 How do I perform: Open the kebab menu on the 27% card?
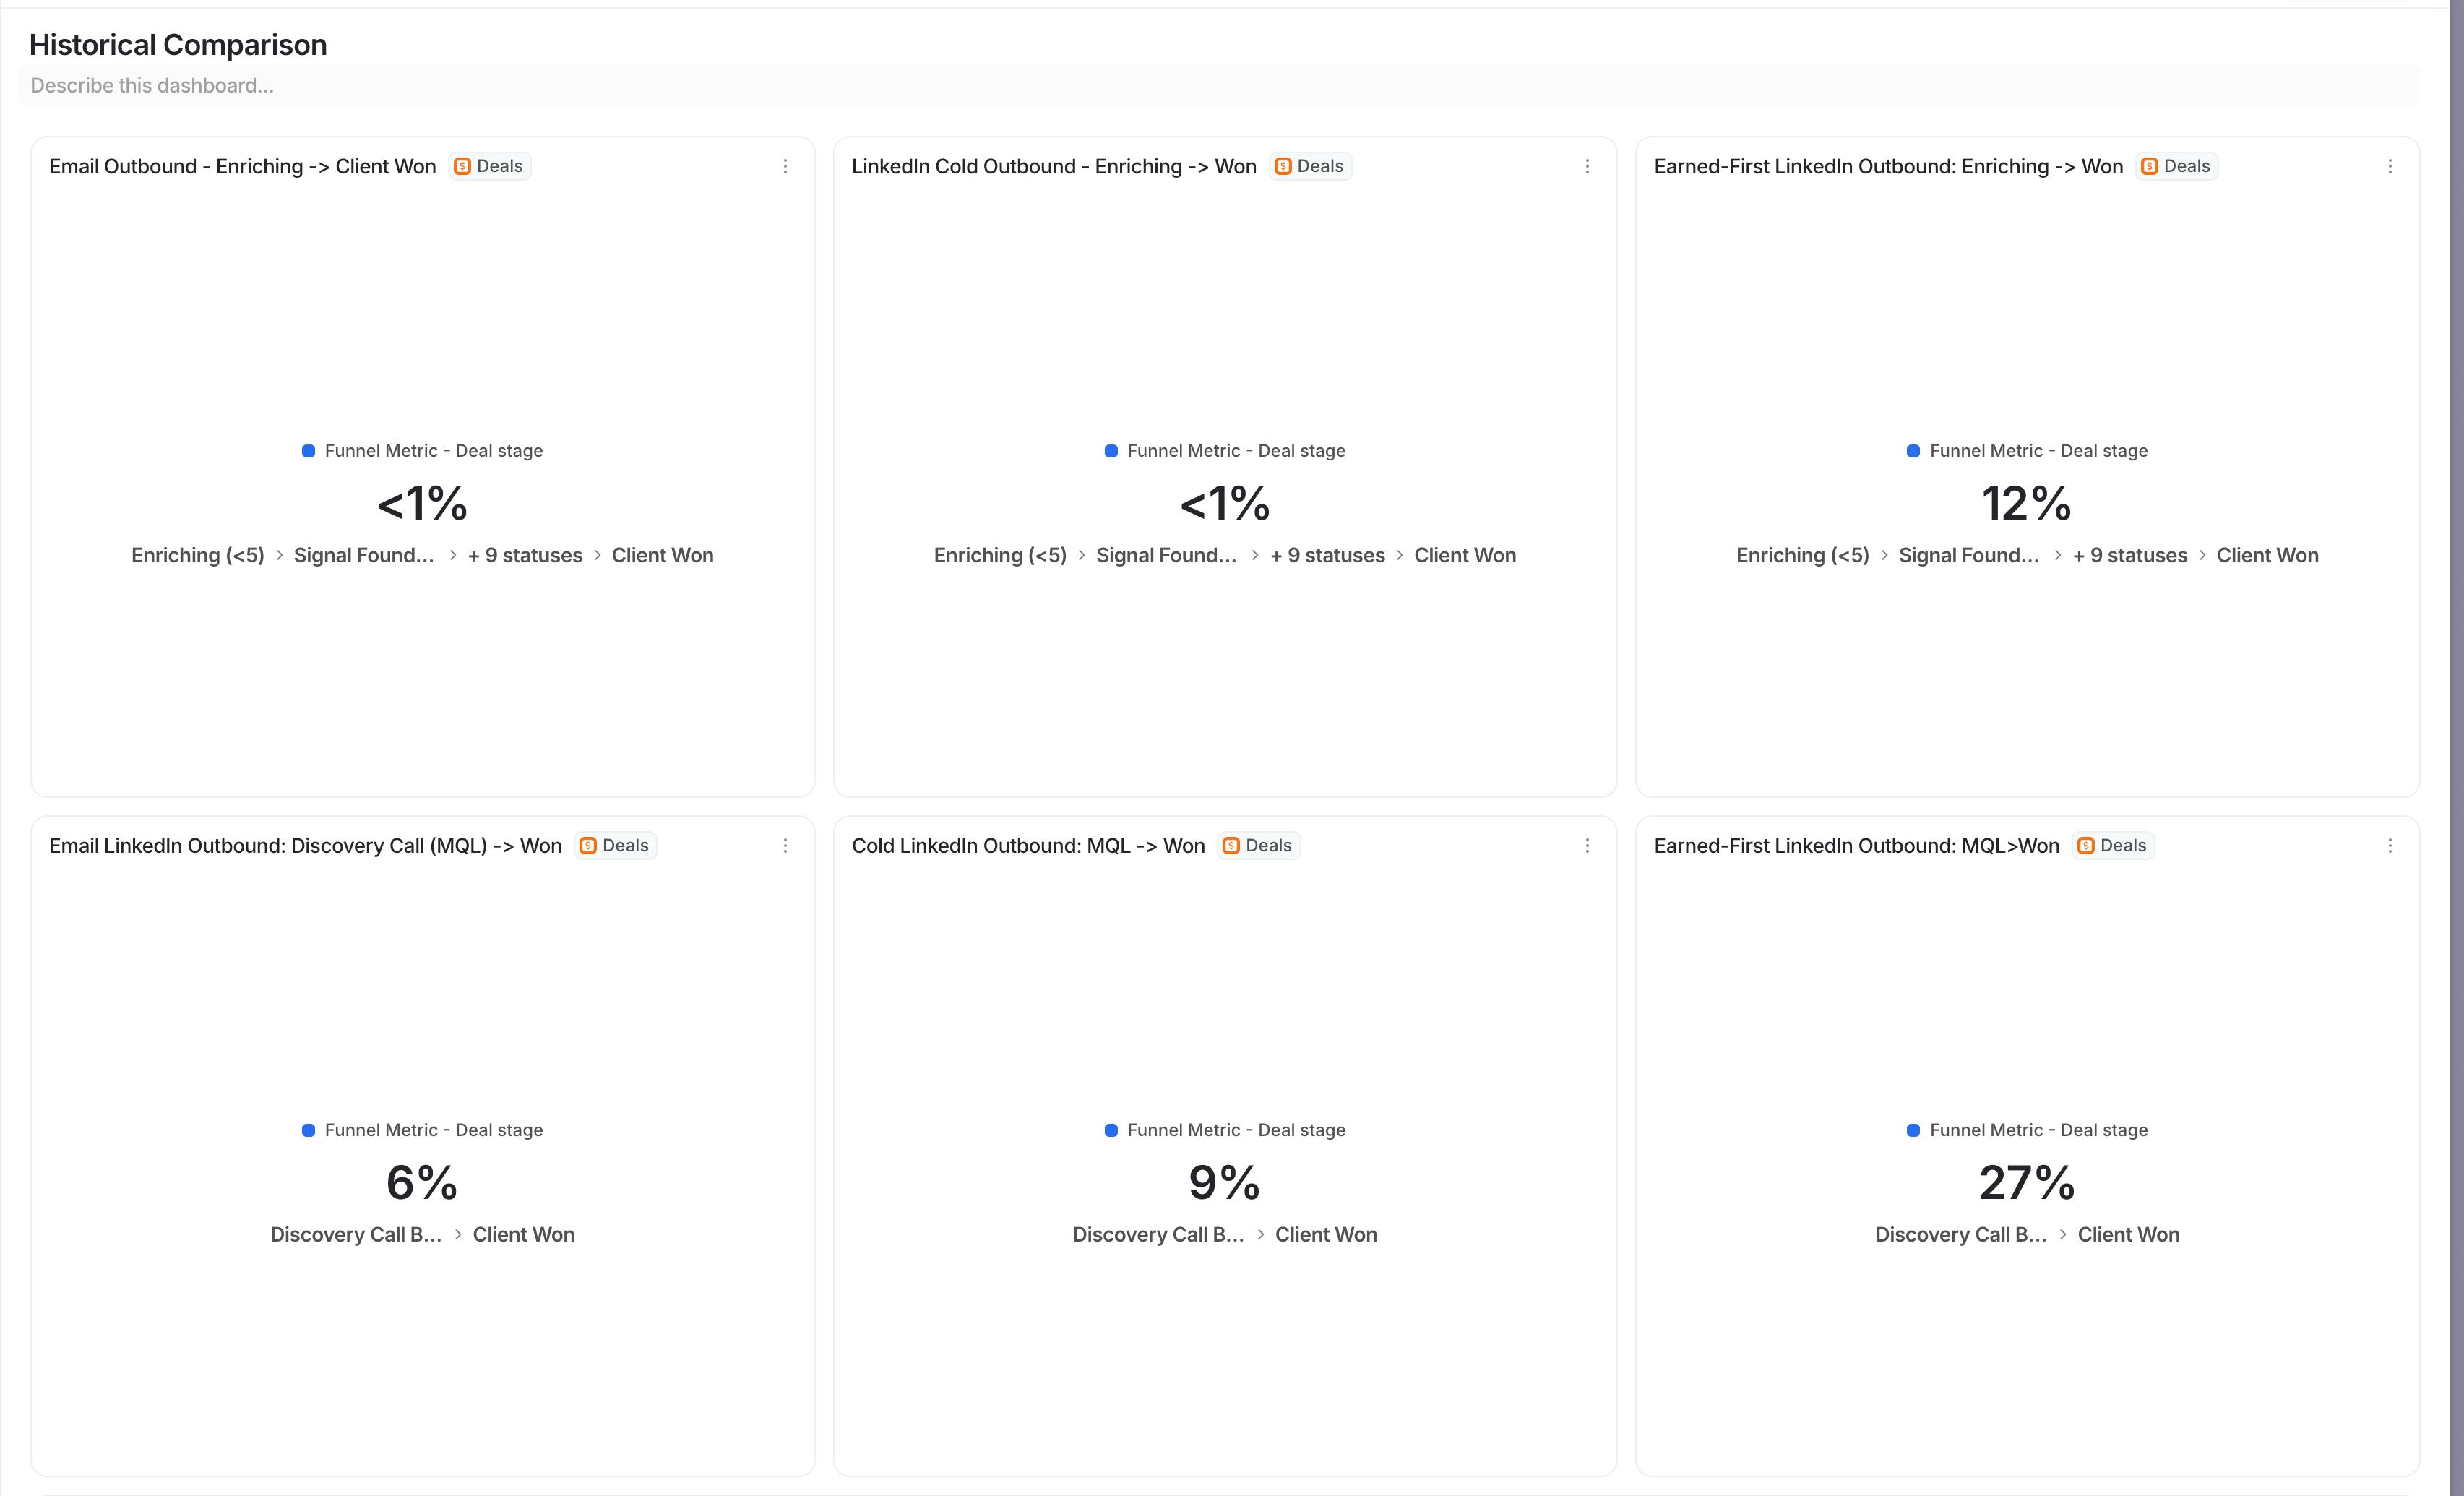[x=2391, y=845]
